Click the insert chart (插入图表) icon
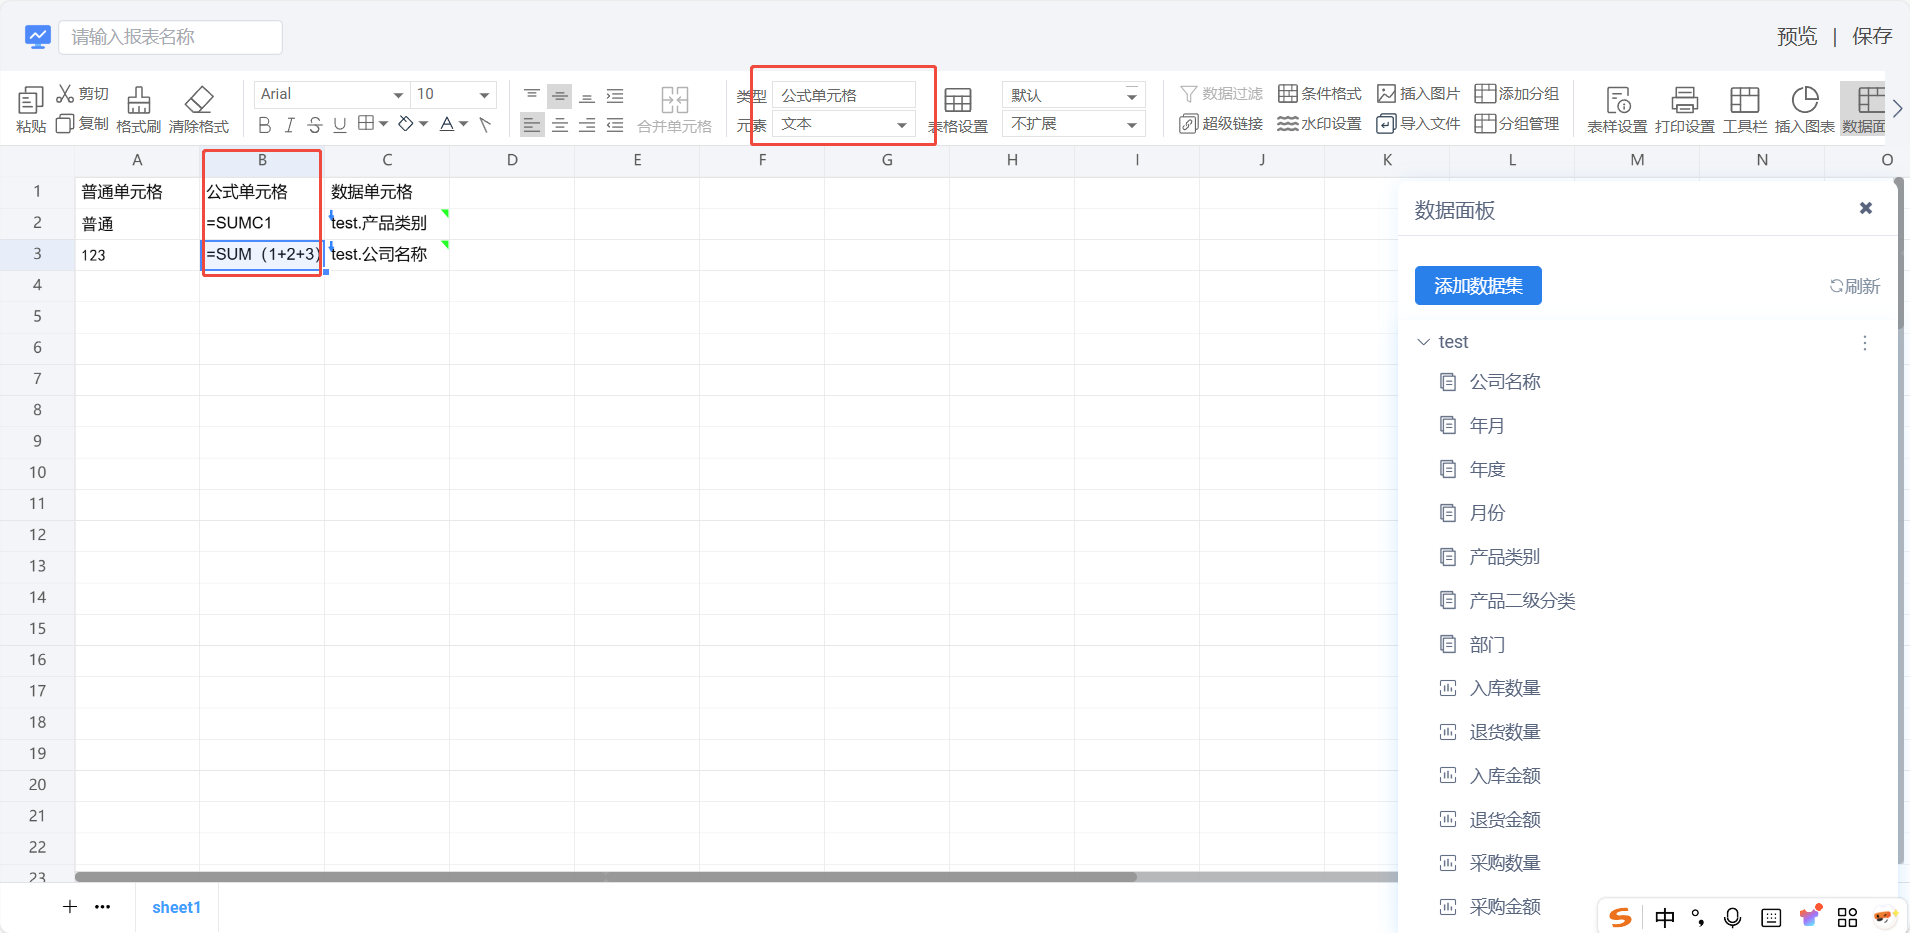The width and height of the screenshot is (1910, 933). coord(1804,100)
